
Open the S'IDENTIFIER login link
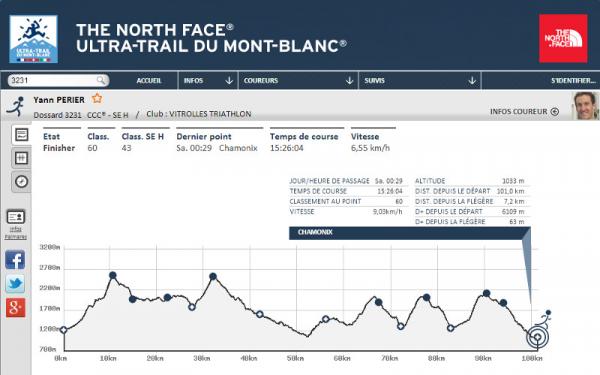click(573, 81)
